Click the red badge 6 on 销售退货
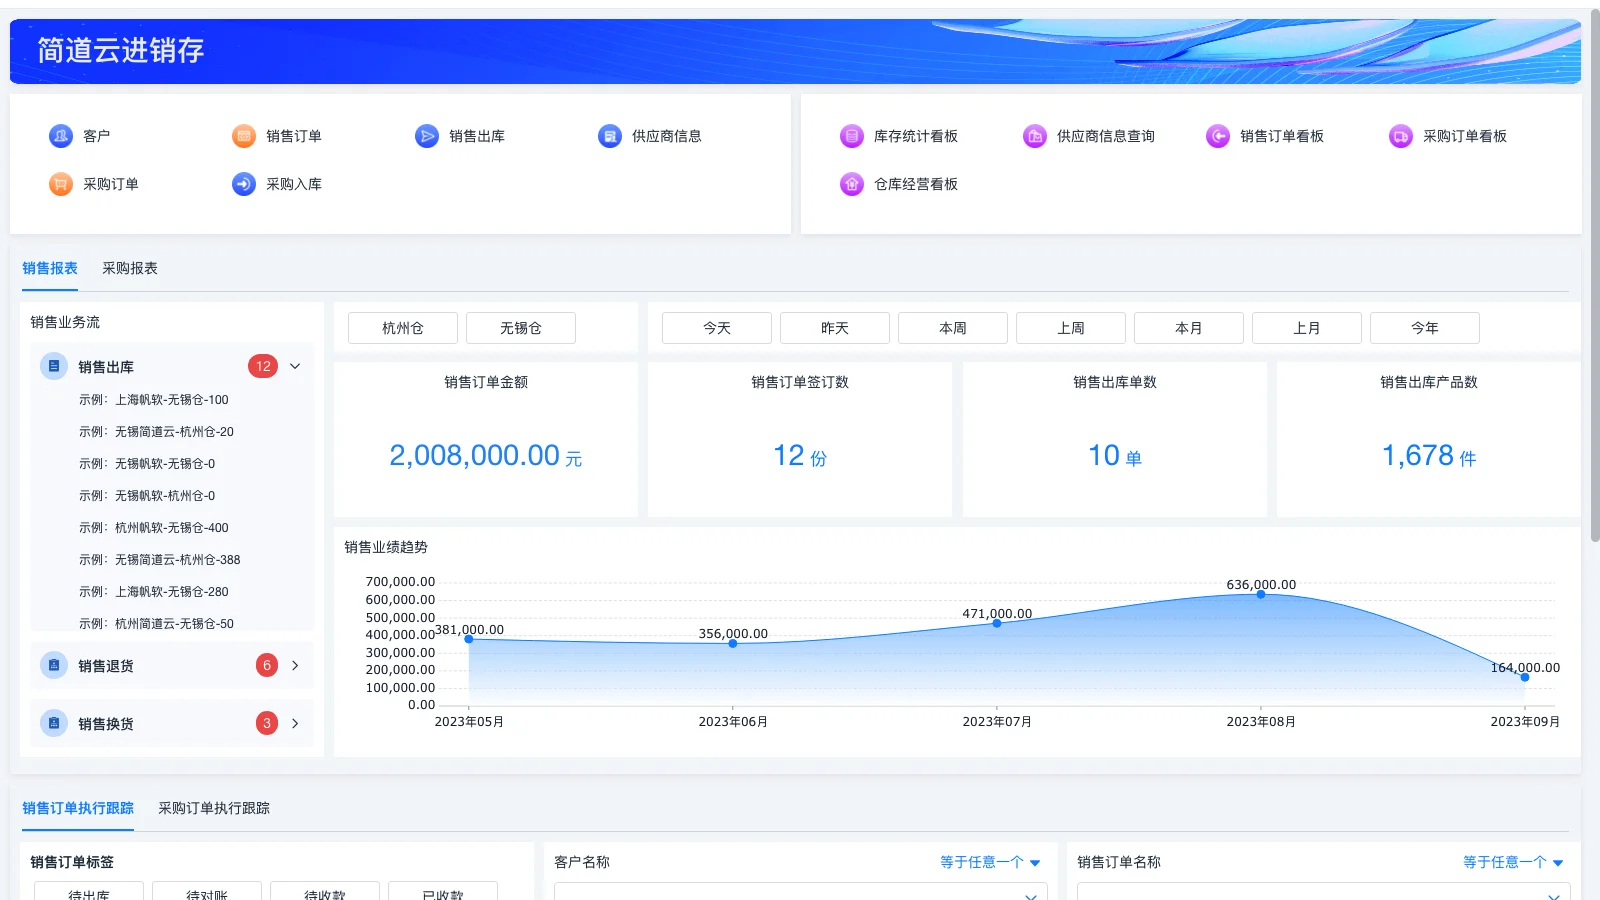1600x900 pixels. [267, 665]
